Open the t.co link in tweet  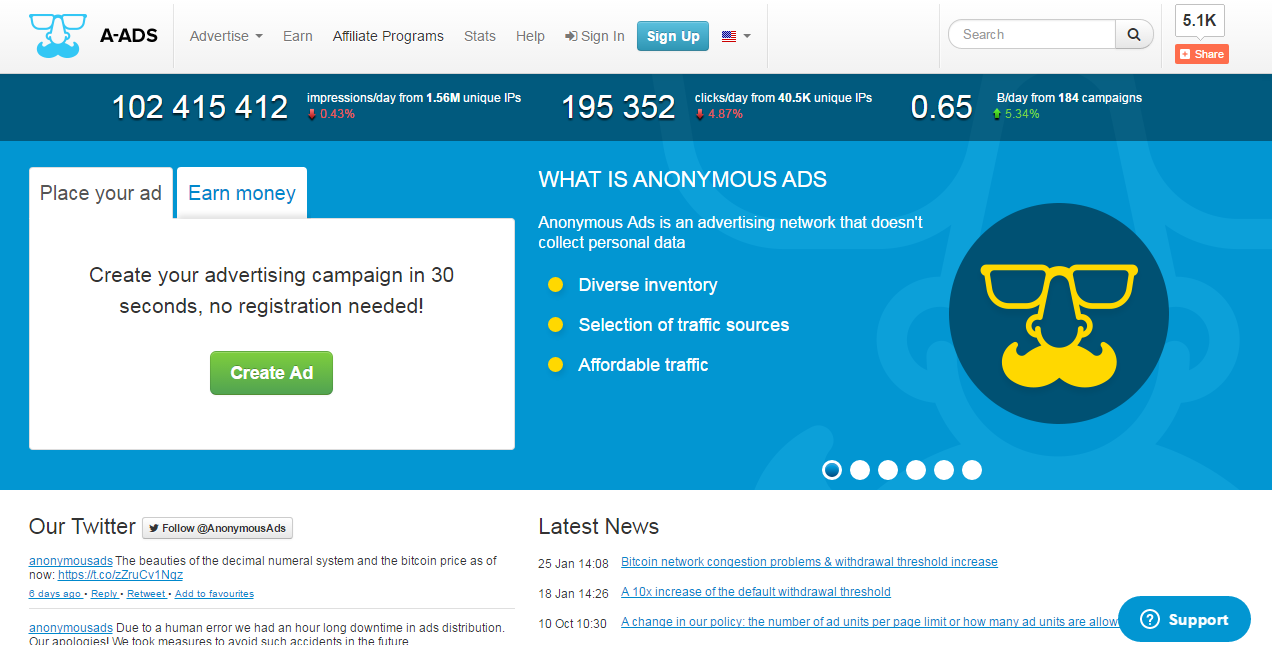pos(120,575)
